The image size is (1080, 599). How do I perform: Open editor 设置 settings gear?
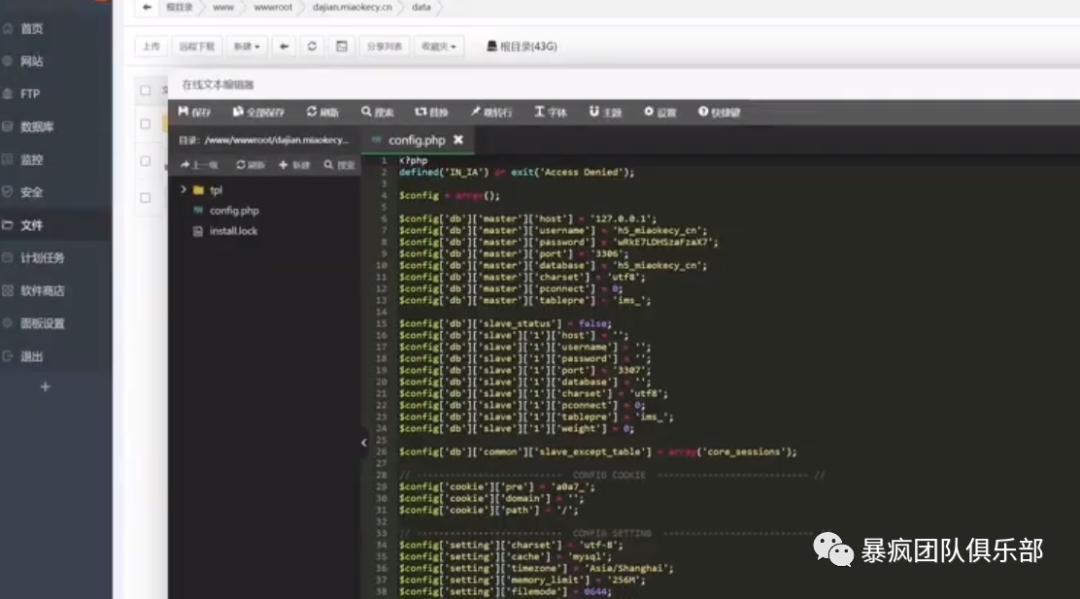coord(660,112)
